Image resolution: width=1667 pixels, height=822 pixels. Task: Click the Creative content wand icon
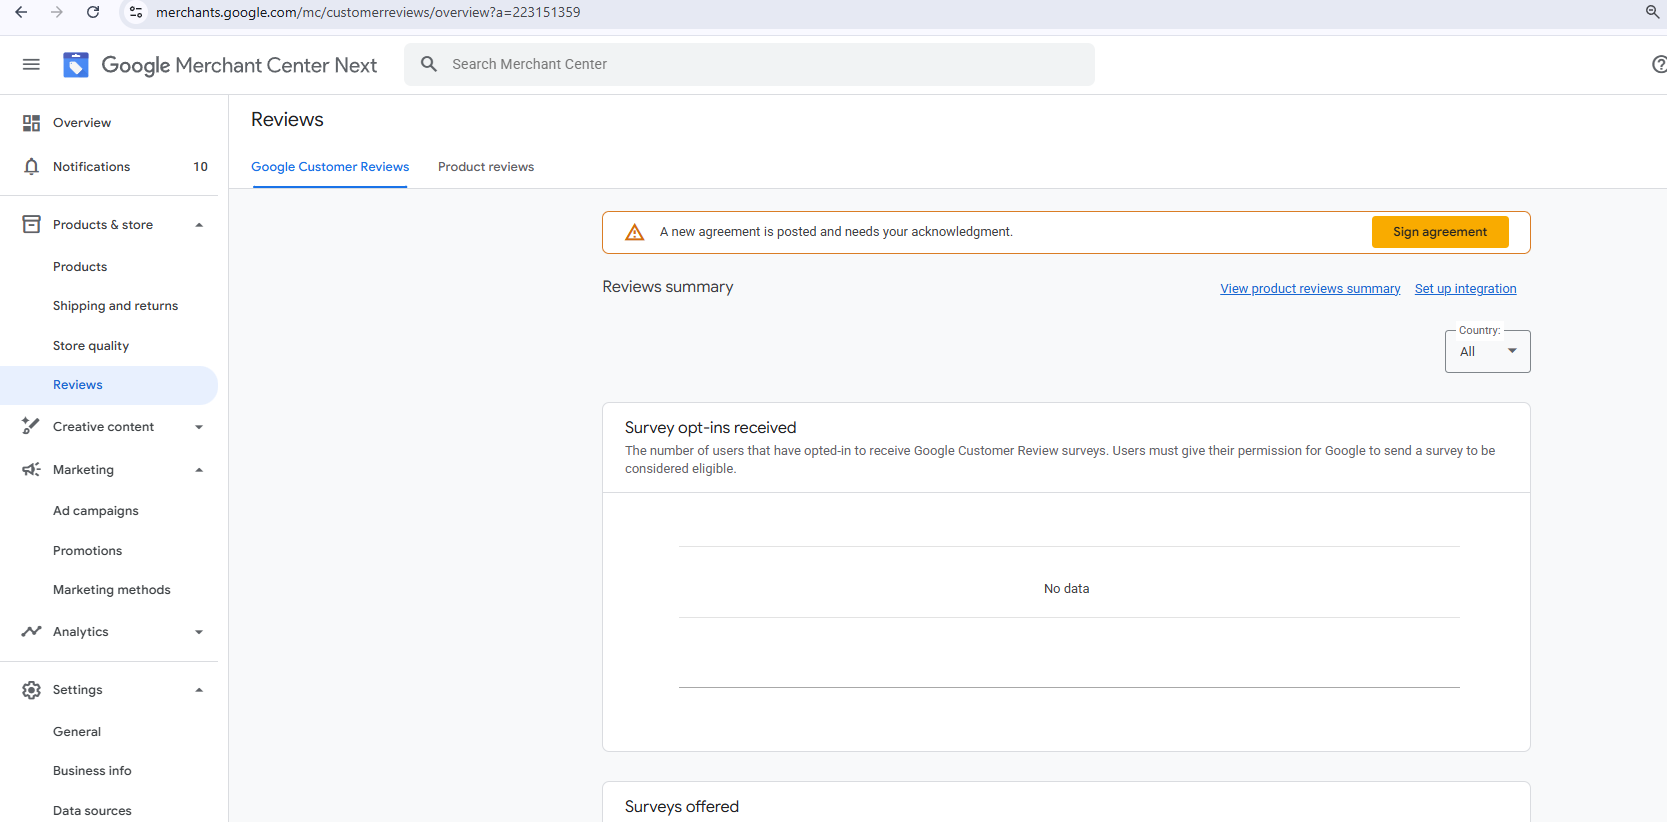pyautogui.click(x=31, y=427)
